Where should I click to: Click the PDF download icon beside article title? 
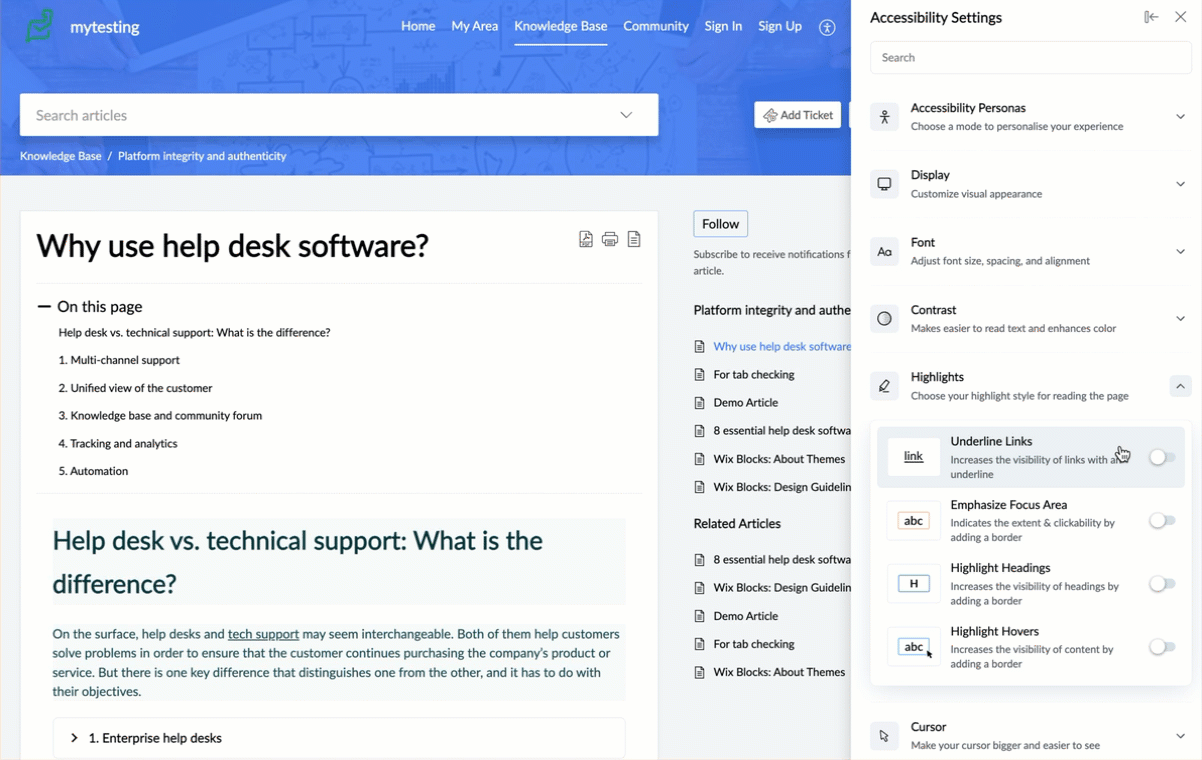click(586, 239)
